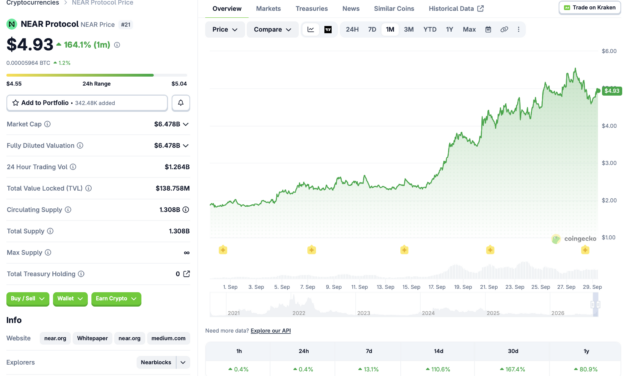
Task: Switch to the Markets tab
Action: point(268,9)
